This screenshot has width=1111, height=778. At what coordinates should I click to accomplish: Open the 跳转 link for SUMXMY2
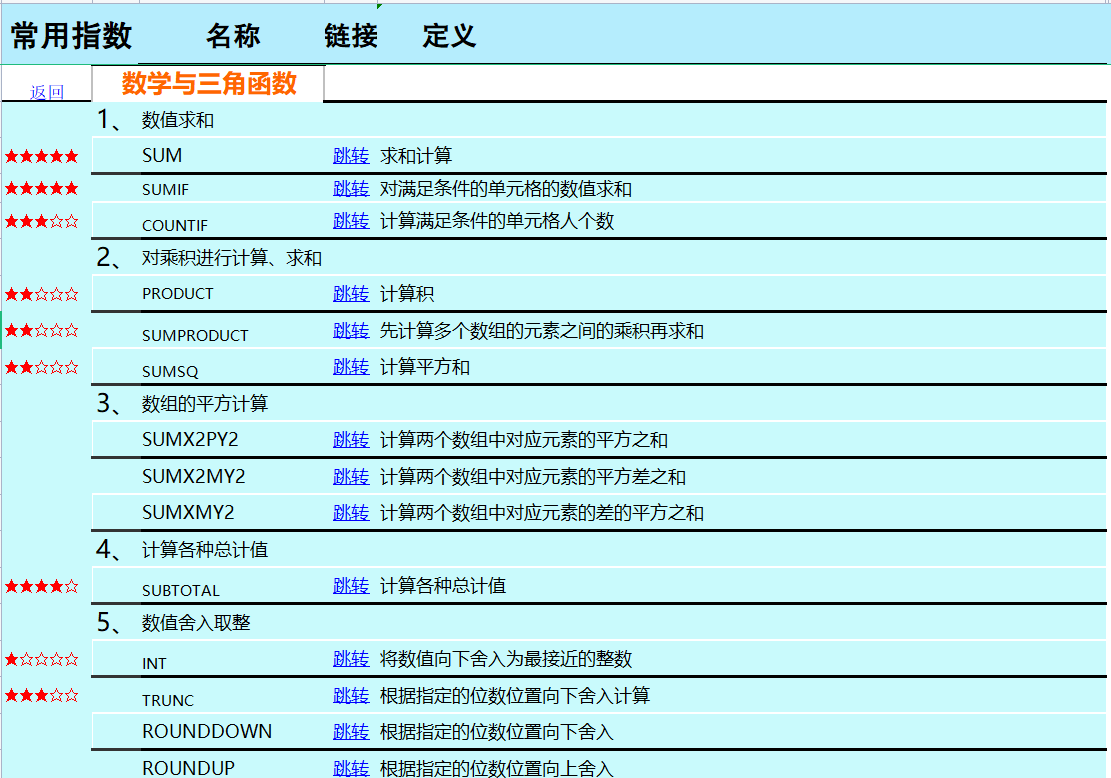point(351,512)
